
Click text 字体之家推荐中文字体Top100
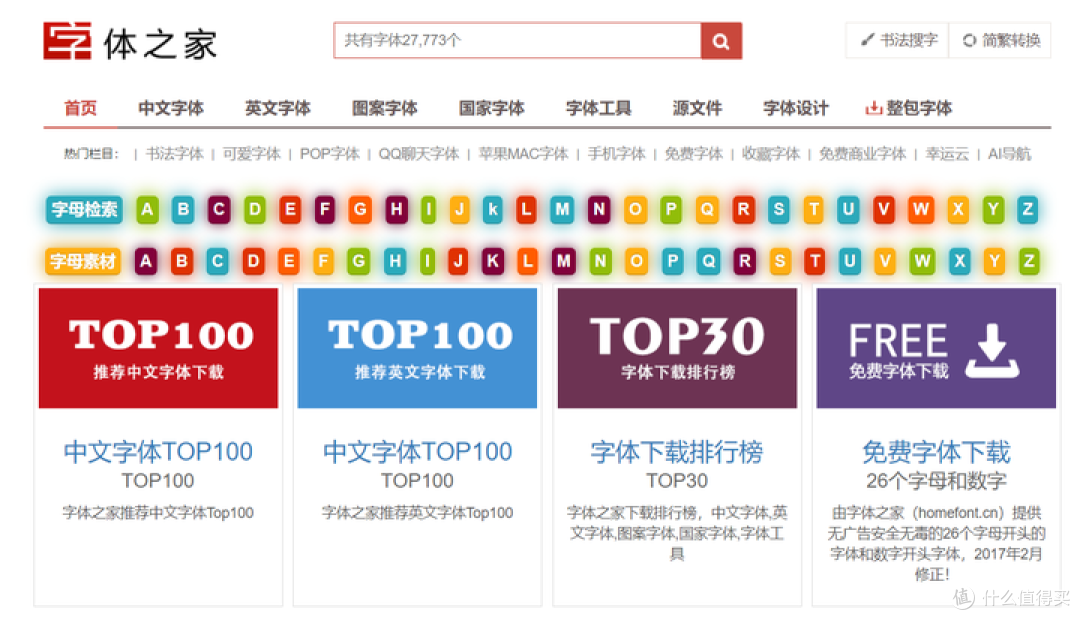tap(158, 513)
